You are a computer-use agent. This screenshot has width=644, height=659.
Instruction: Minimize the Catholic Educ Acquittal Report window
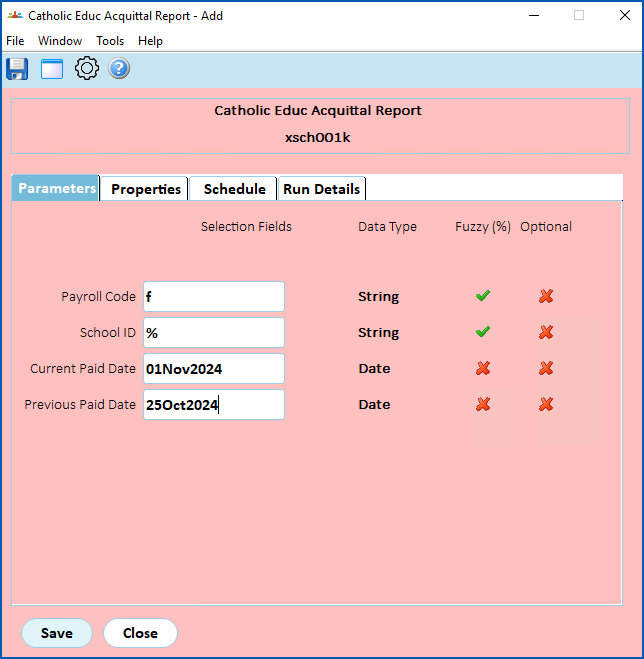pyautogui.click(x=534, y=16)
